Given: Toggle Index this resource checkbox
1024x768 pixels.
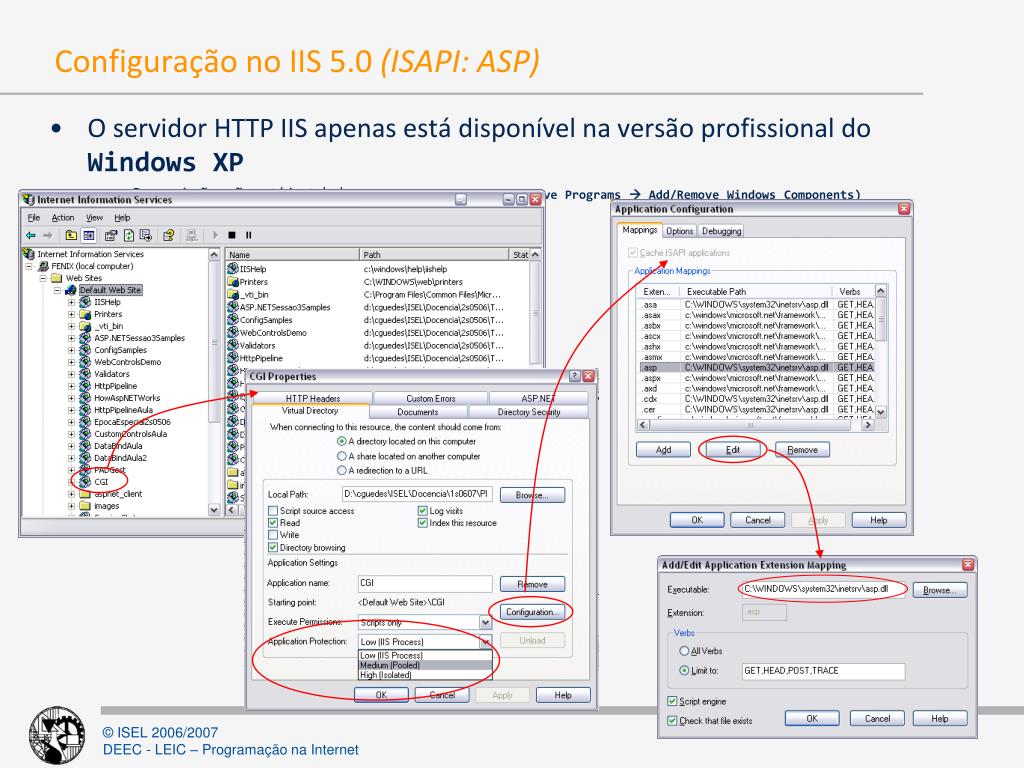Looking at the screenshot, I should (x=423, y=523).
